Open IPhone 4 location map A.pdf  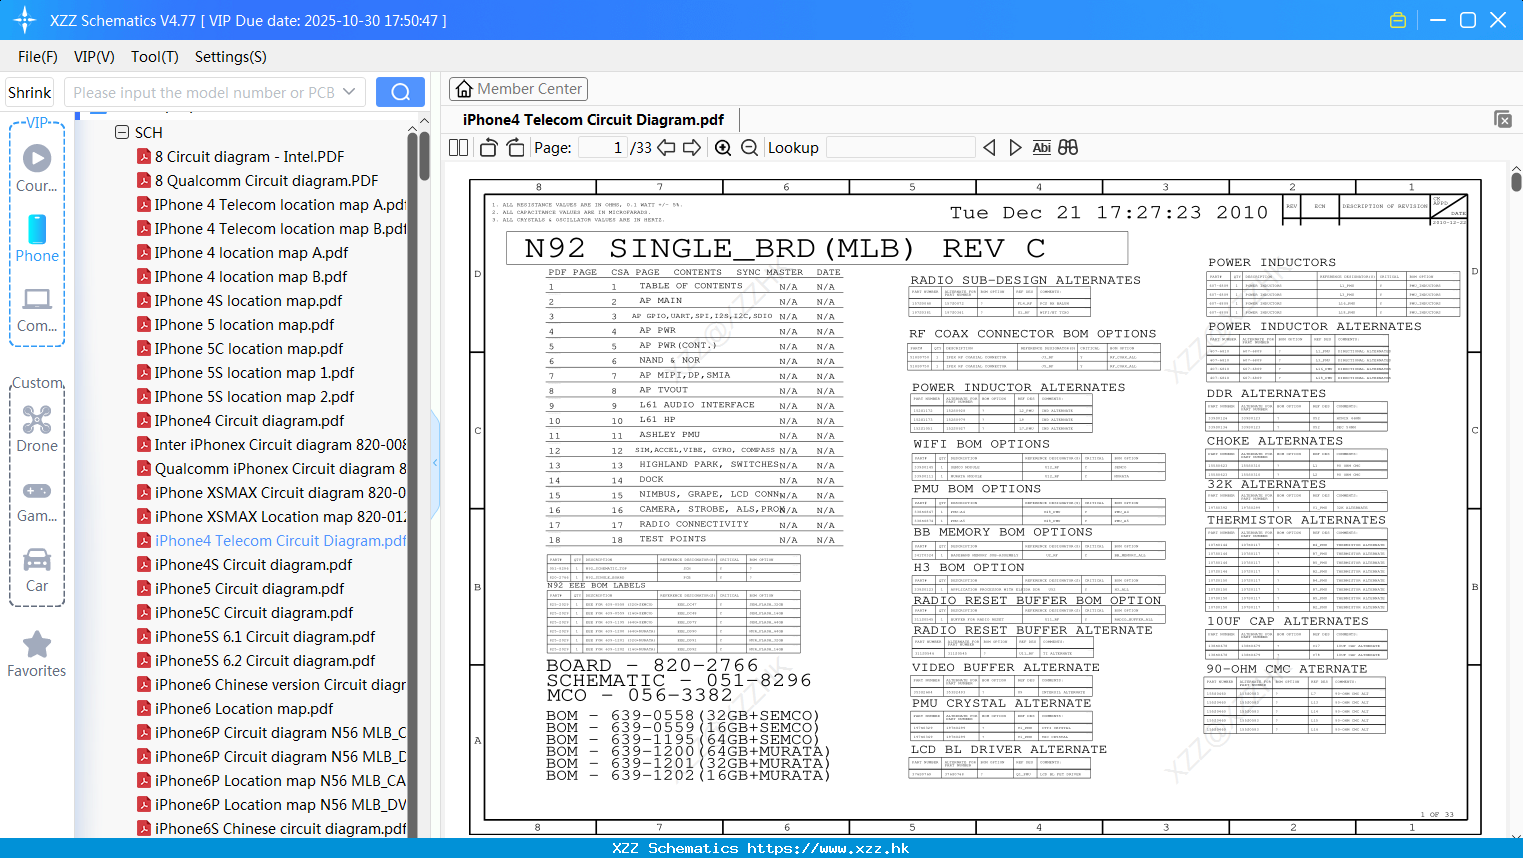tap(251, 253)
